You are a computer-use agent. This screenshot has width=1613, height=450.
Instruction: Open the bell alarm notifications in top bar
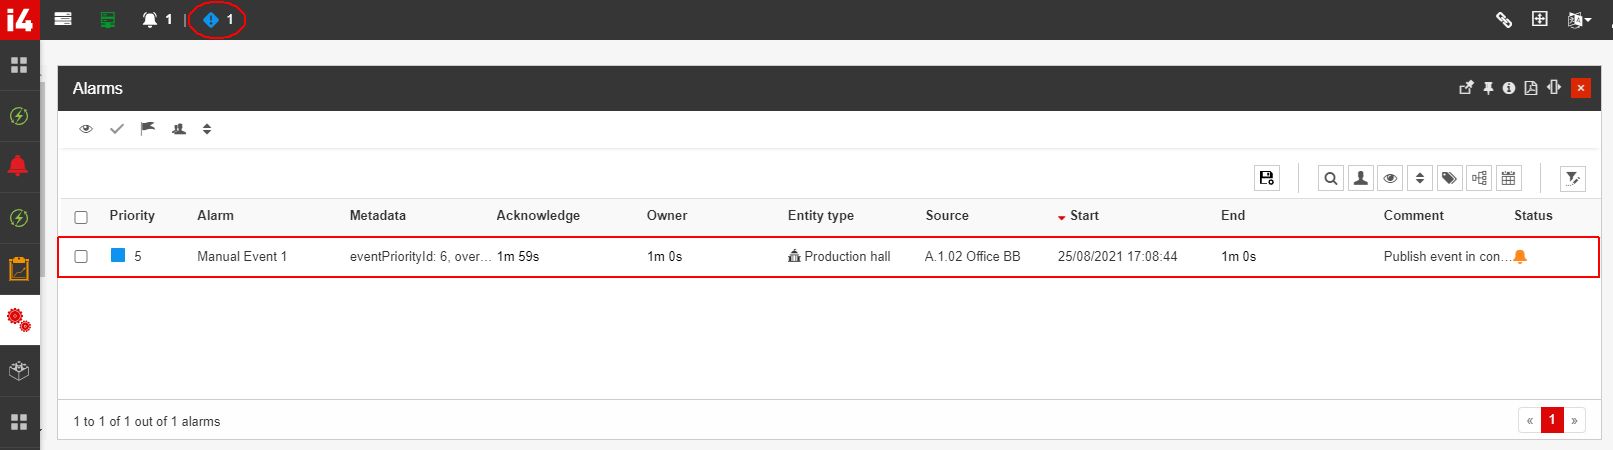(156, 19)
